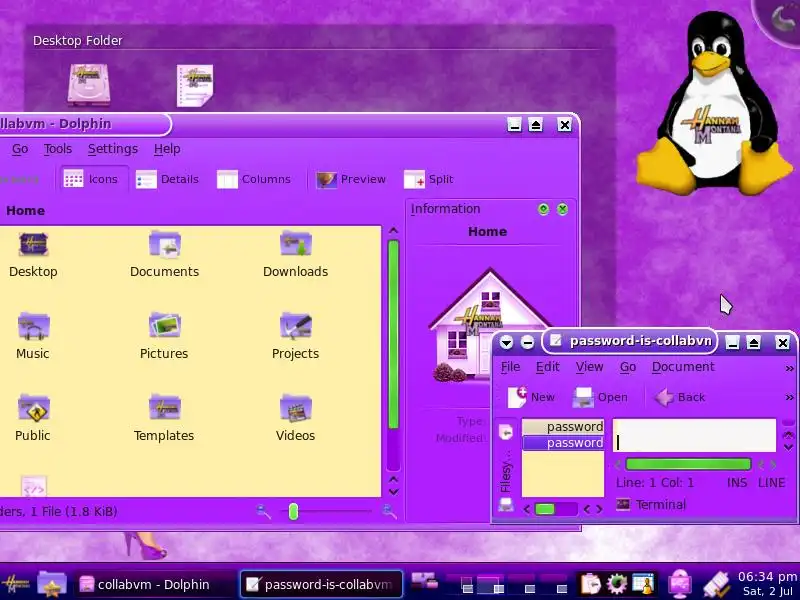The width and height of the screenshot is (800, 600).
Task: Toggle LINE selection mode in editor status bar
Action: [x=771, y=483]
